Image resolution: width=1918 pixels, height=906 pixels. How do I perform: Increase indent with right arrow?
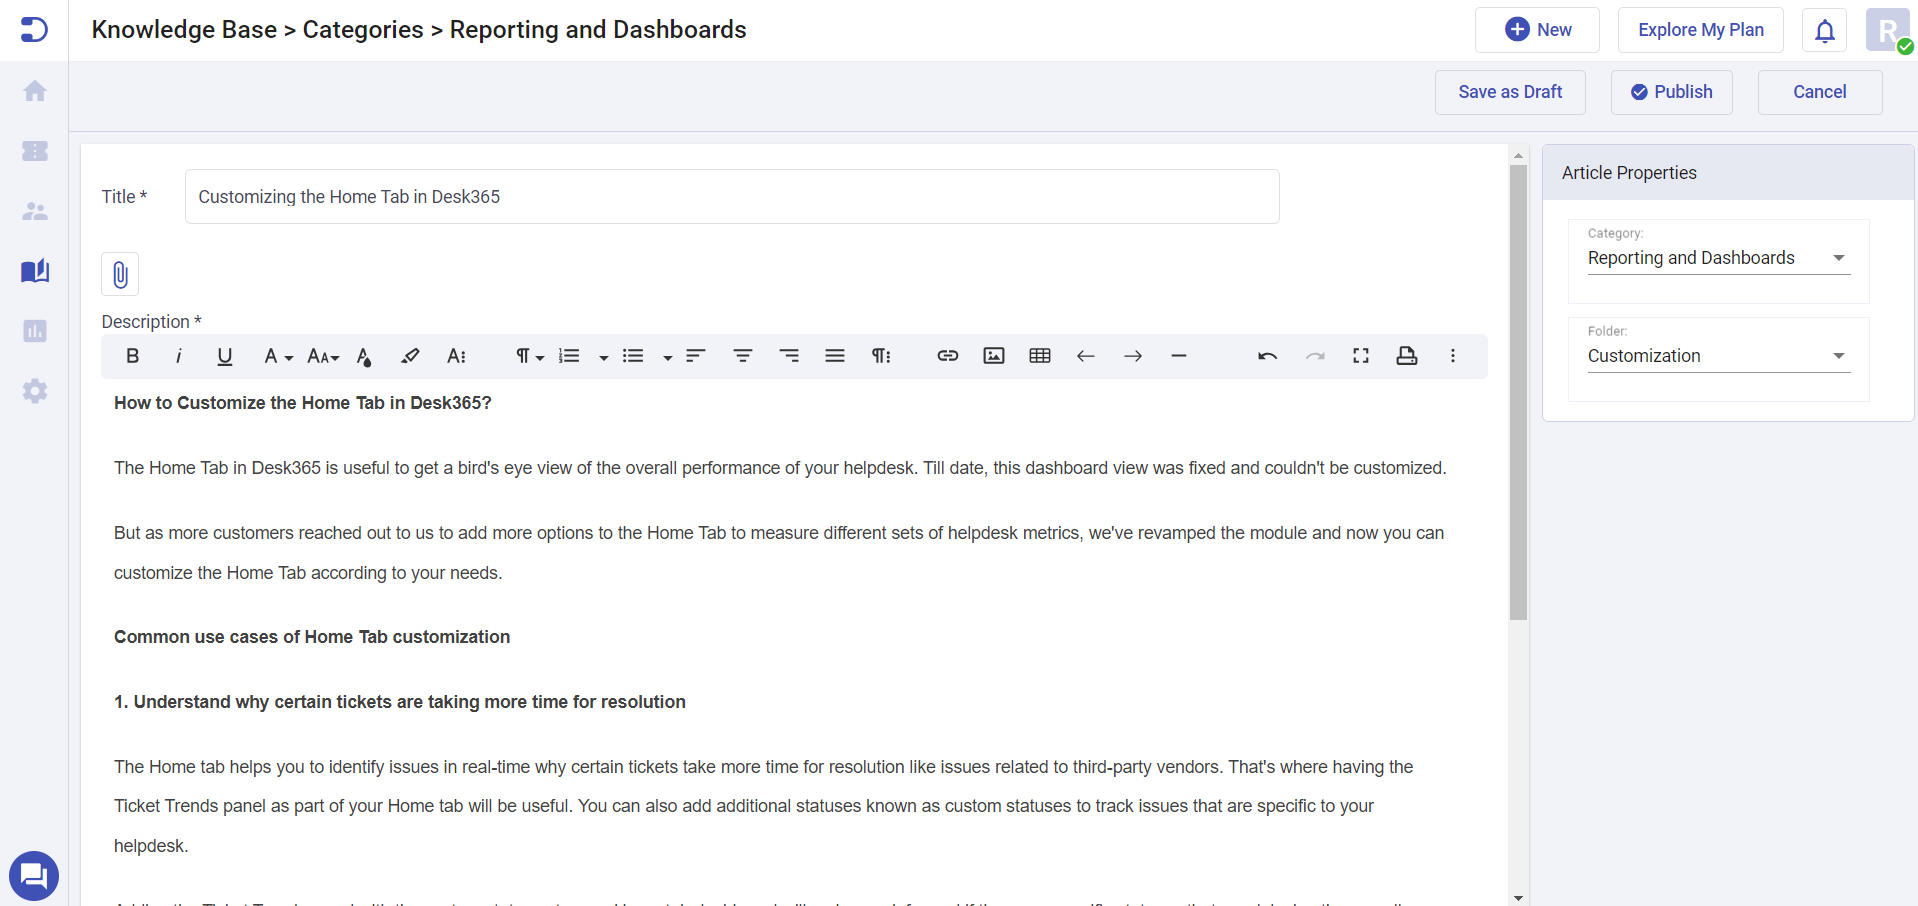(1133, 356)
